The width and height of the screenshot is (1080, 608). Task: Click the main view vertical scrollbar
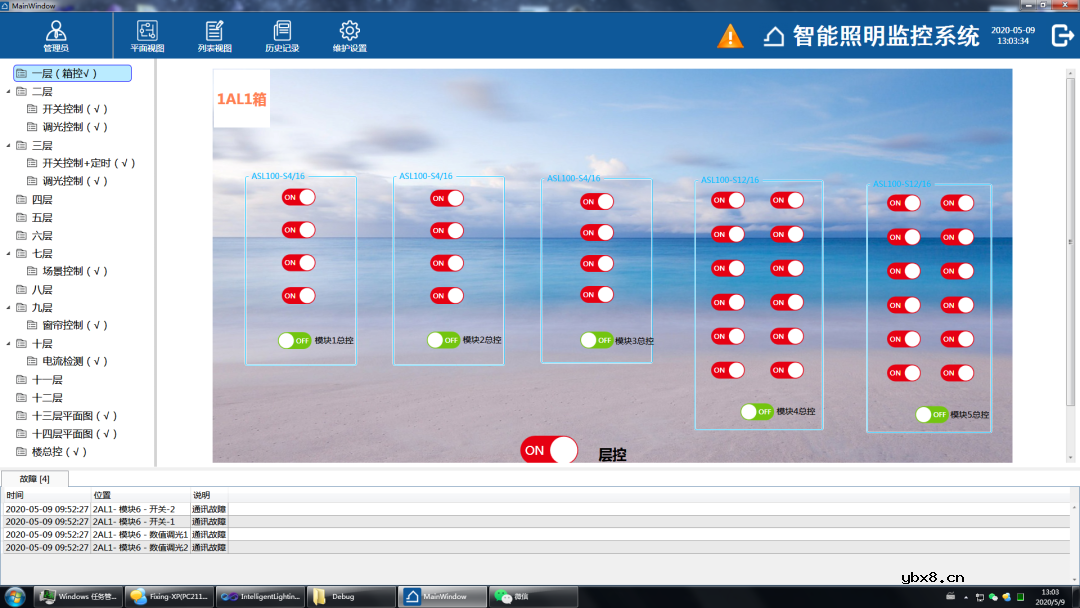[x=1071, y=240]
